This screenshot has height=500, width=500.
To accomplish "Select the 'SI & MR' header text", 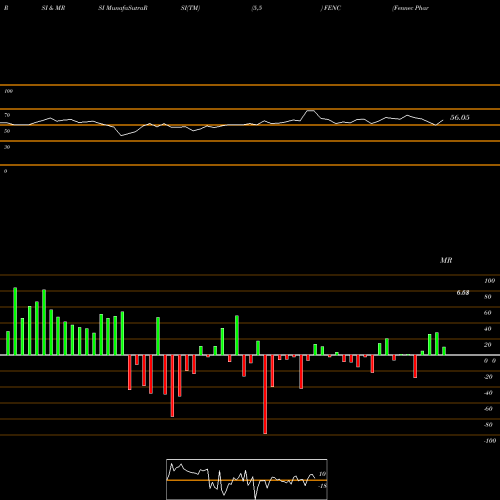I will point(53,8).
